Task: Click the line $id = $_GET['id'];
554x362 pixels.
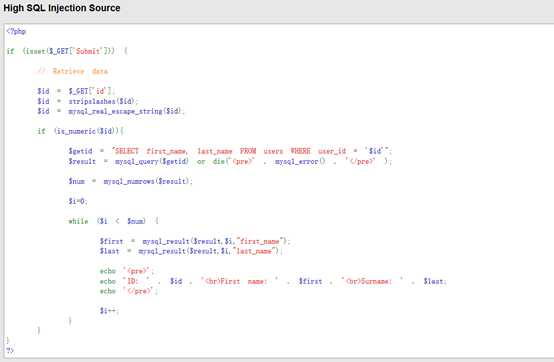Action: click(x=76, y=91)
